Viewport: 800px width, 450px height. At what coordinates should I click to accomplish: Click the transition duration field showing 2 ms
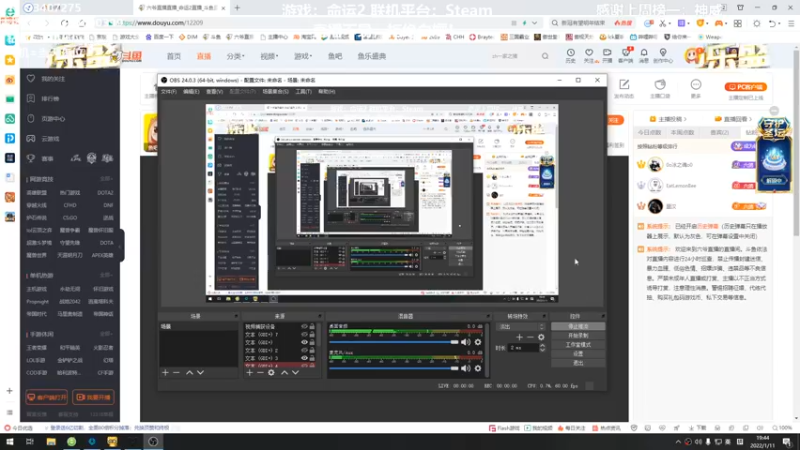(x=523, y=348)
